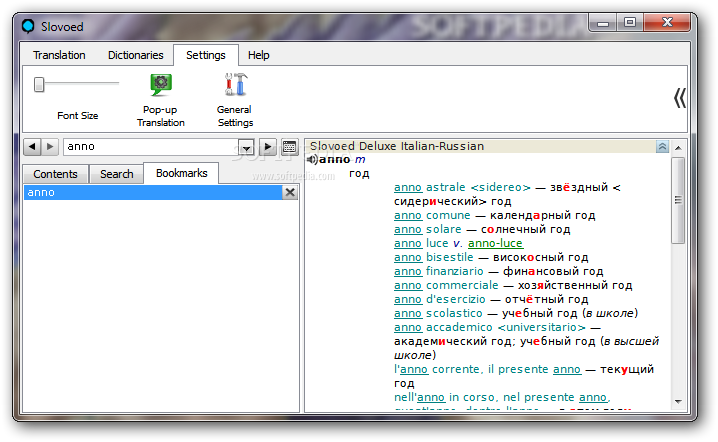This screenshot has width=718, height=442.
Task: Go forward with the gray right arrow
Action: coord(50,147)
